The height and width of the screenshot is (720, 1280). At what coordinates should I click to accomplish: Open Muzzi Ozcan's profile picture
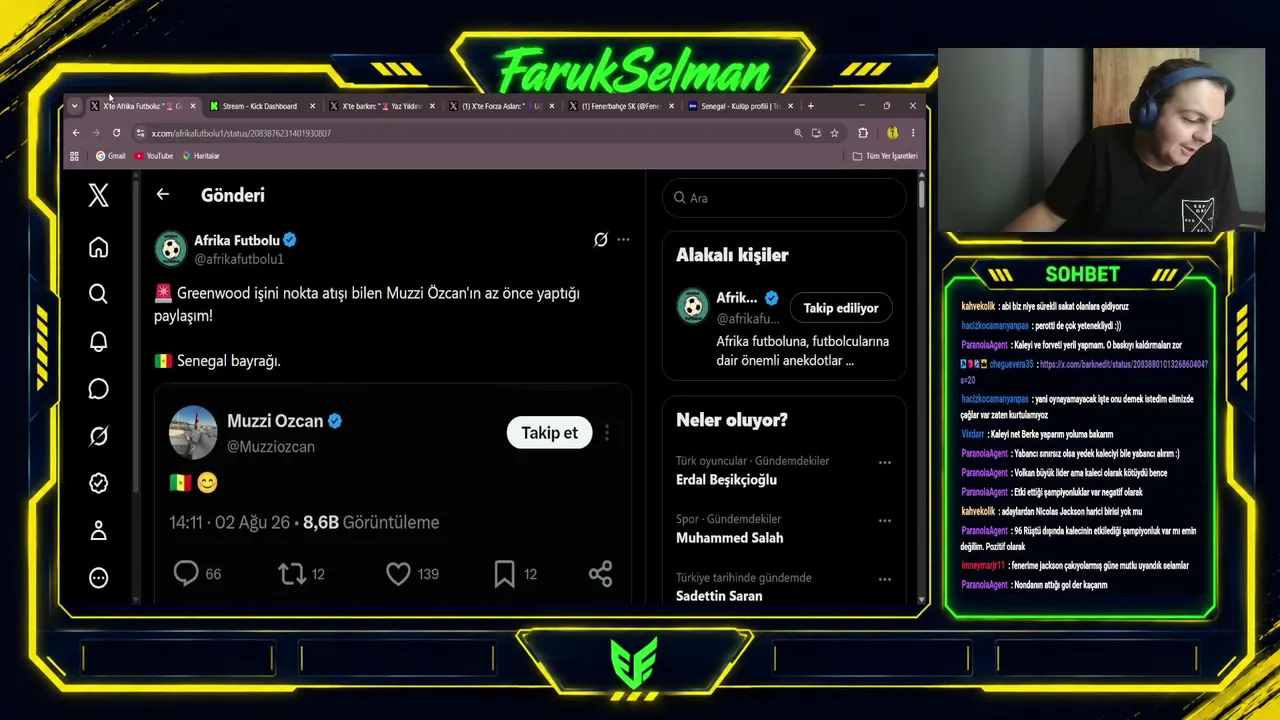pos(193,432)
